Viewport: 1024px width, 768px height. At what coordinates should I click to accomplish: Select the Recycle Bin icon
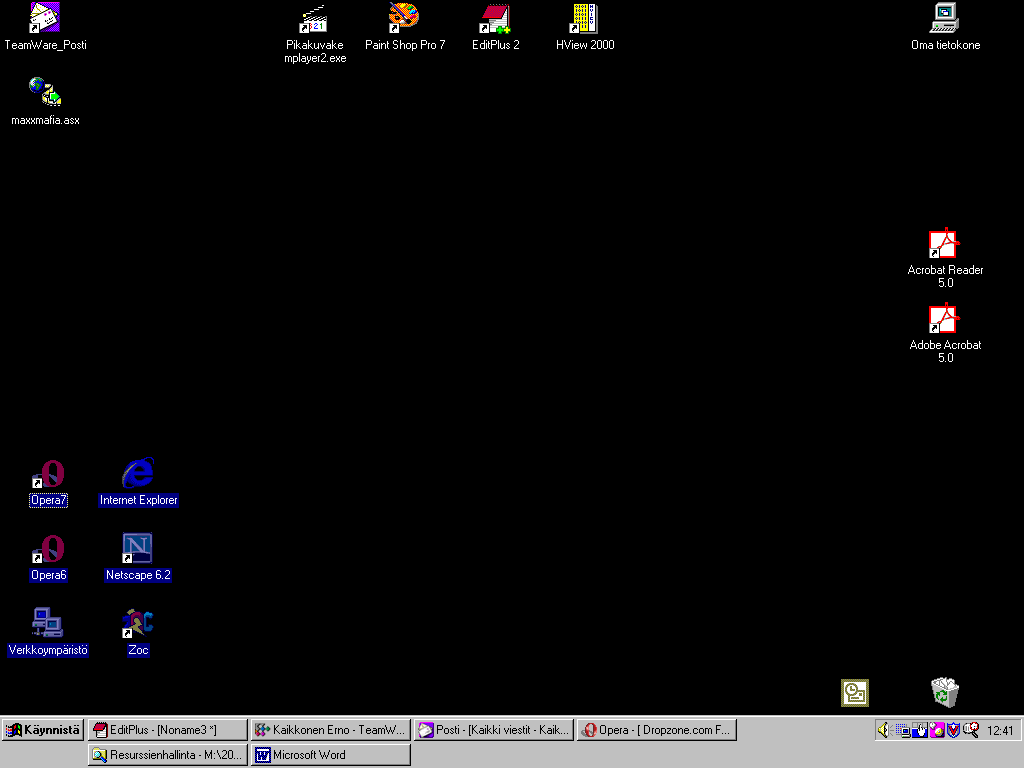pos(945,692)
